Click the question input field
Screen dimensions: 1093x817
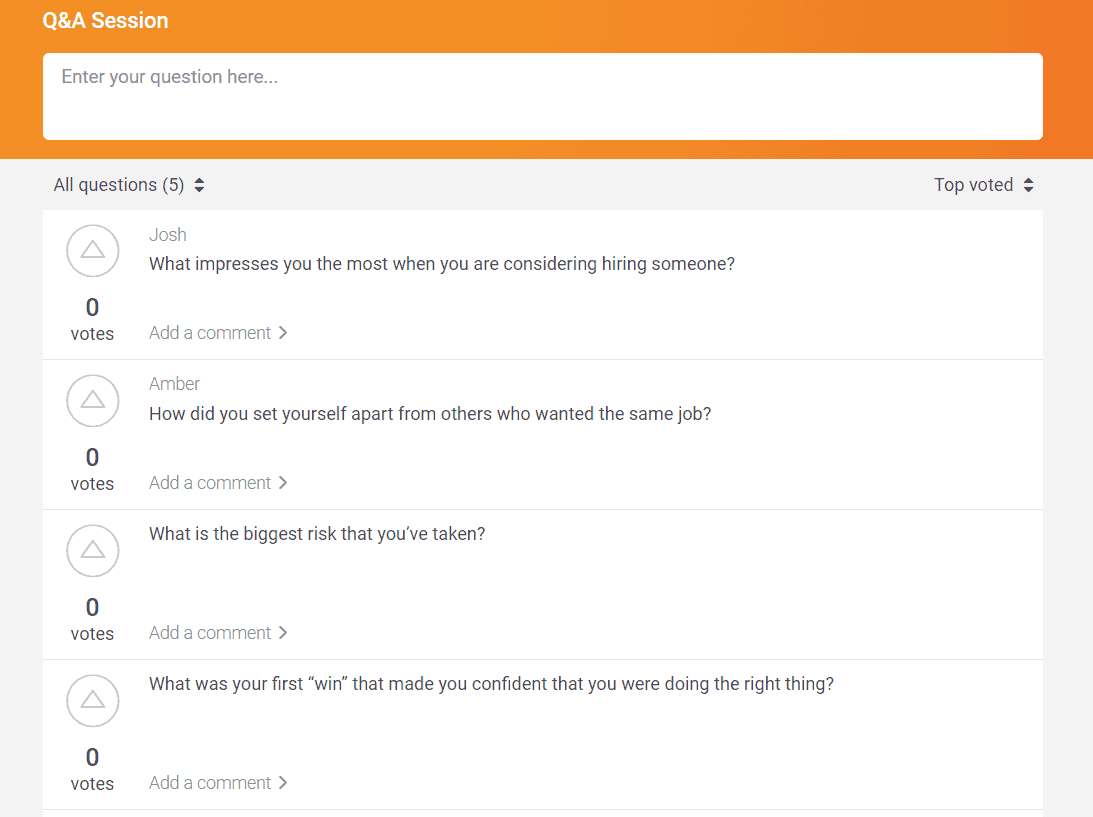(x=542, y=96)
